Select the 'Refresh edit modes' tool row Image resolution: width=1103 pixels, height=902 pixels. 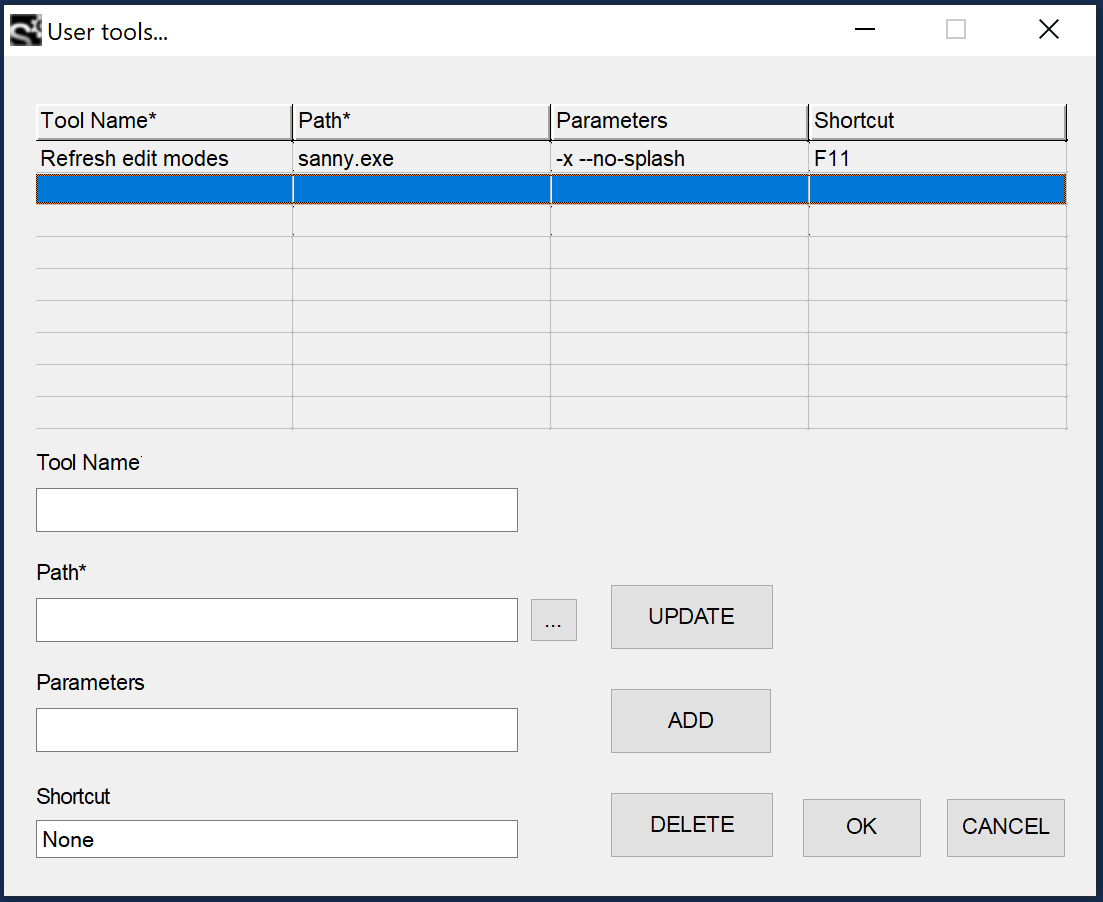click(x=135, y=159)
